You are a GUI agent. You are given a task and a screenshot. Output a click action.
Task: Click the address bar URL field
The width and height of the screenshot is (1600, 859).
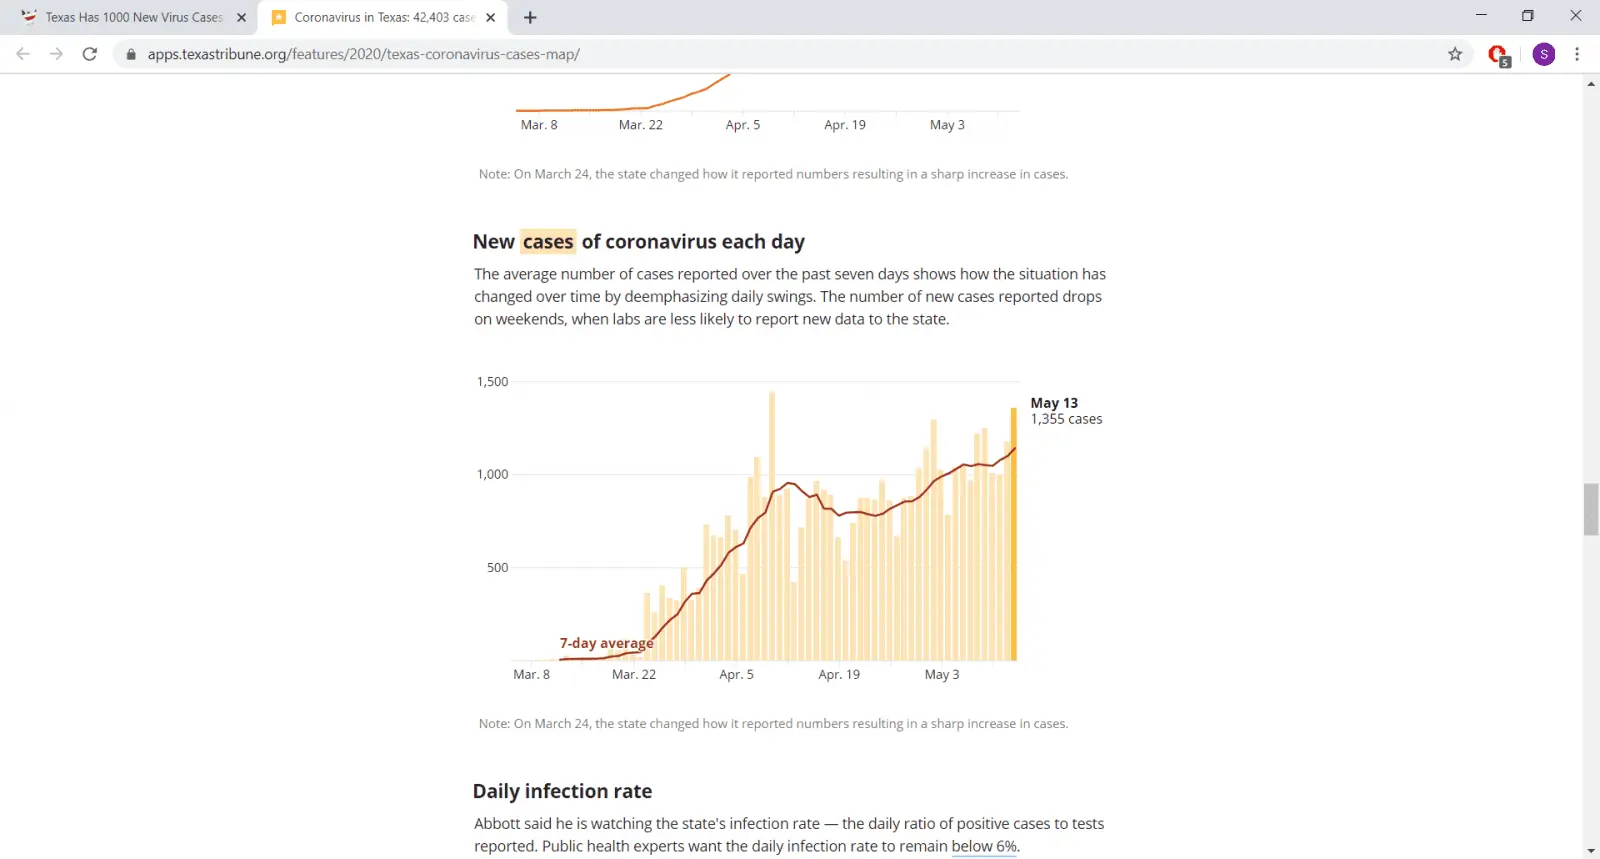[700, 54]
